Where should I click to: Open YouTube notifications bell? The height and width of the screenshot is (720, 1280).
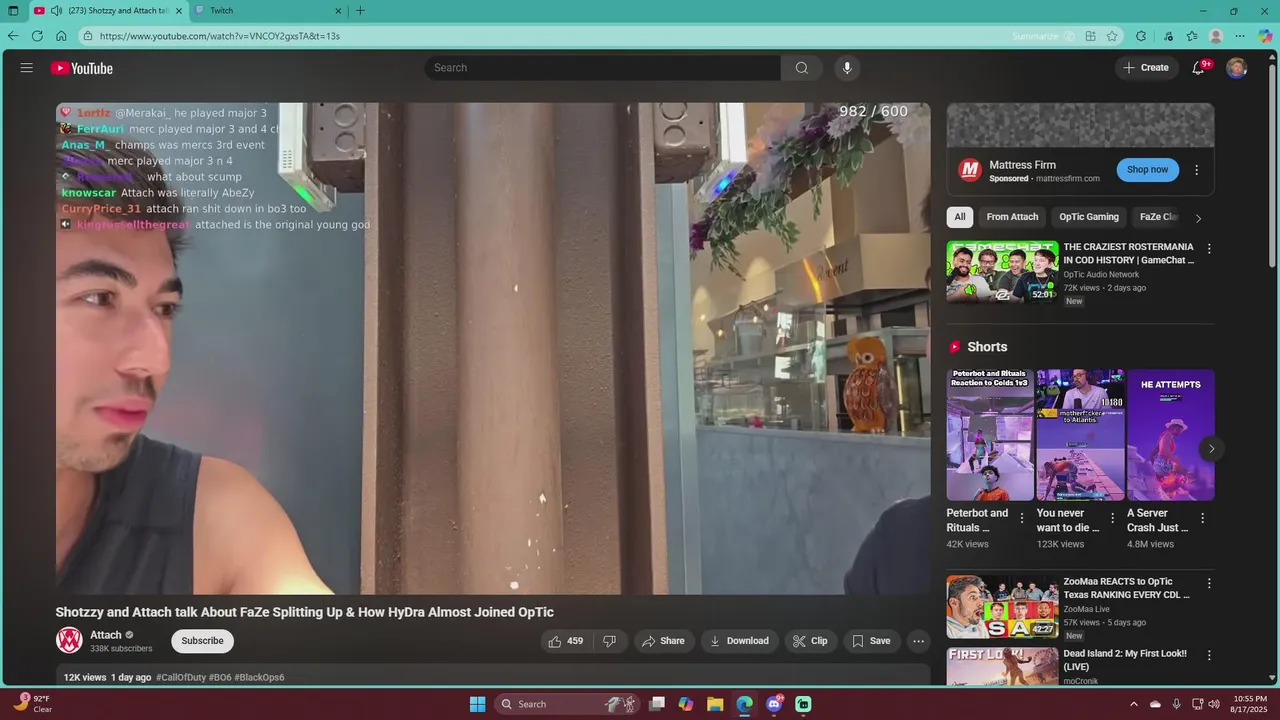point(1198,68)
